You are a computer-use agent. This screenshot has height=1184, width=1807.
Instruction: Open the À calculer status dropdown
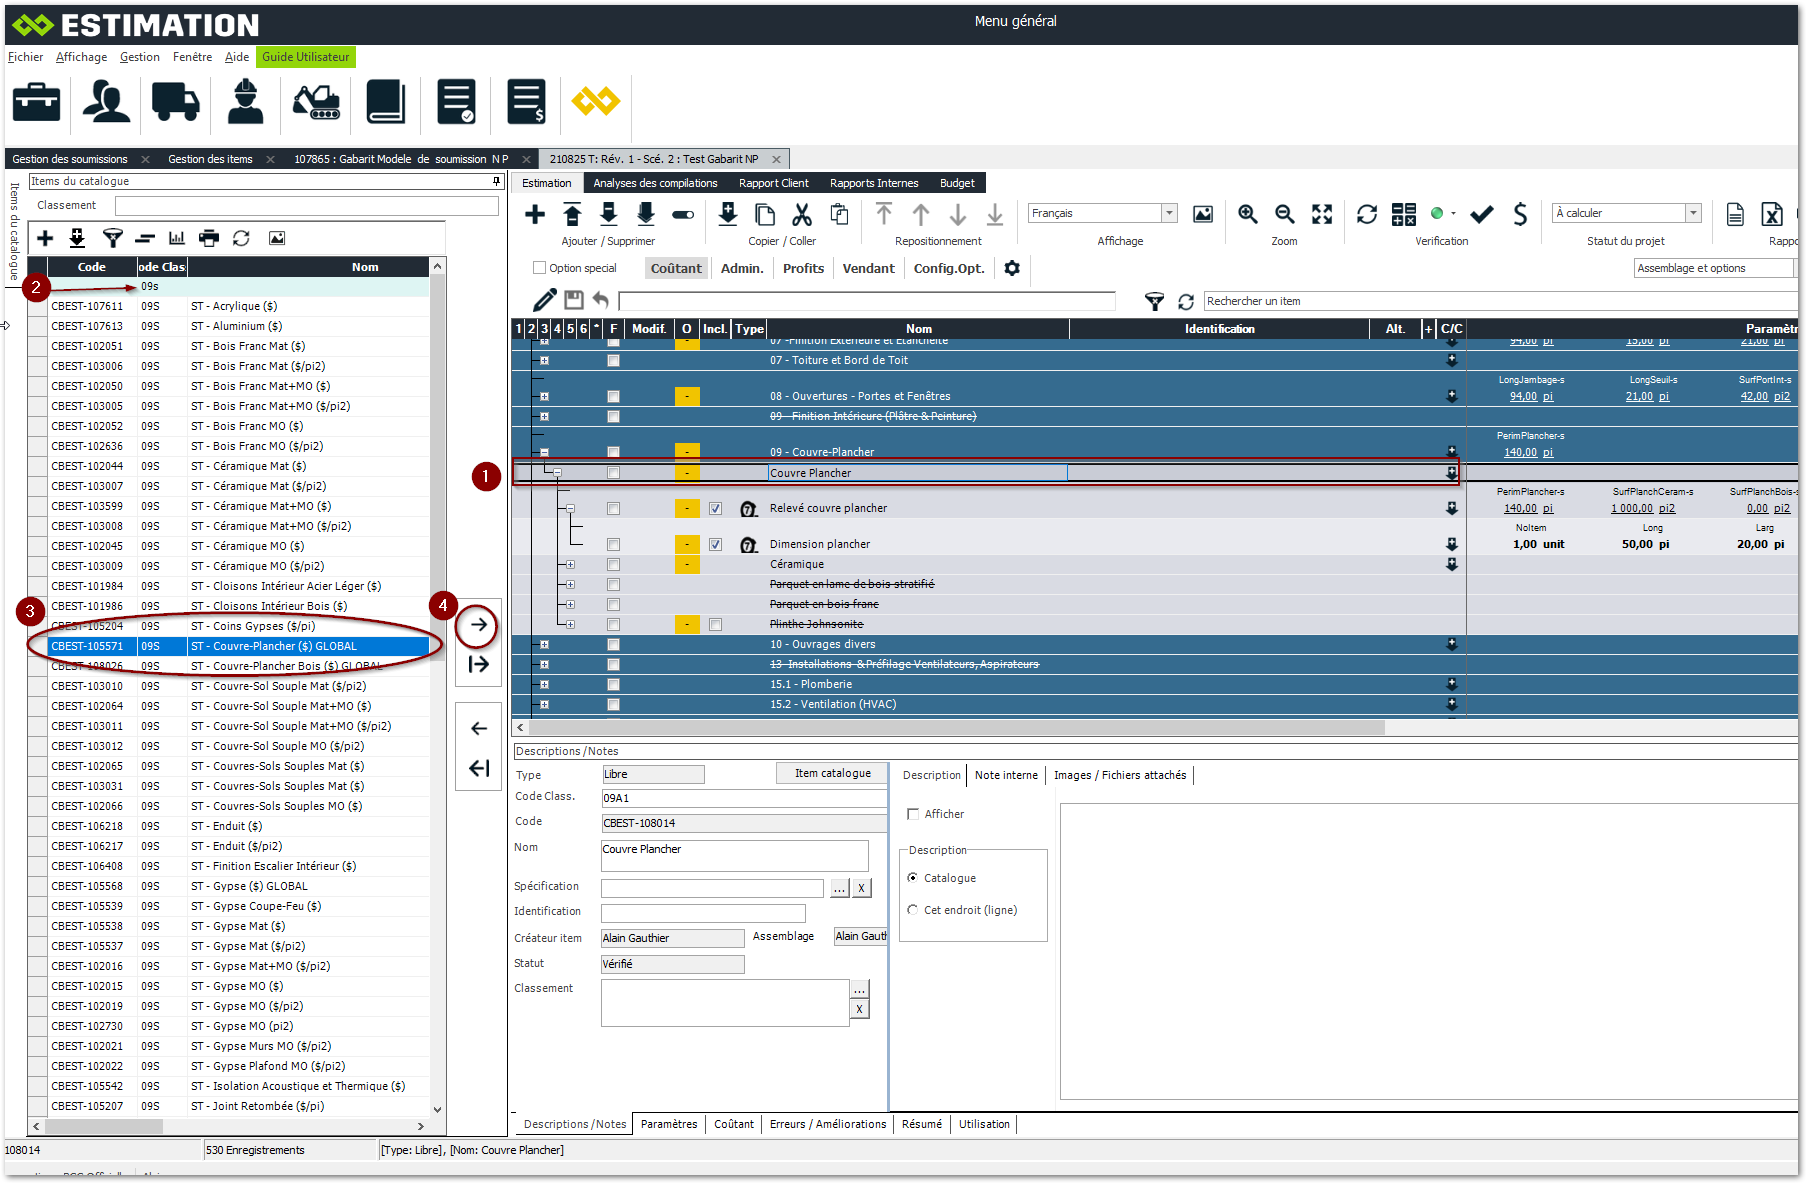coord(1693,213)
